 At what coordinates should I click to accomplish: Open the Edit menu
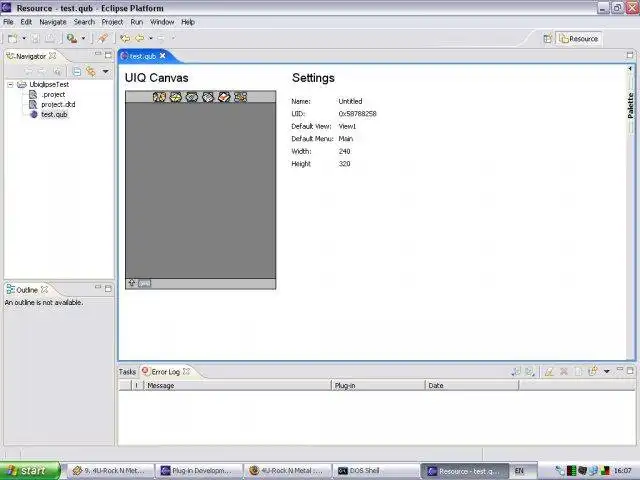[x=26, y=22]
